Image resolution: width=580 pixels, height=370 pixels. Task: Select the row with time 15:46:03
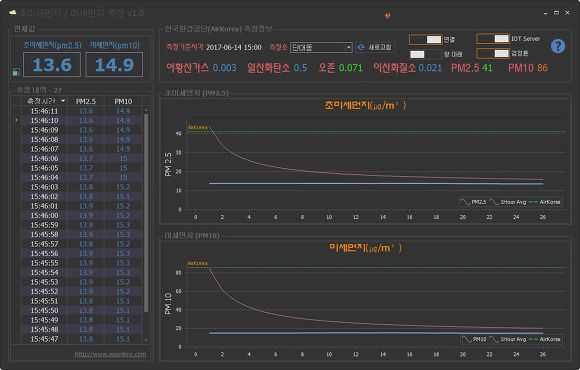81,187
